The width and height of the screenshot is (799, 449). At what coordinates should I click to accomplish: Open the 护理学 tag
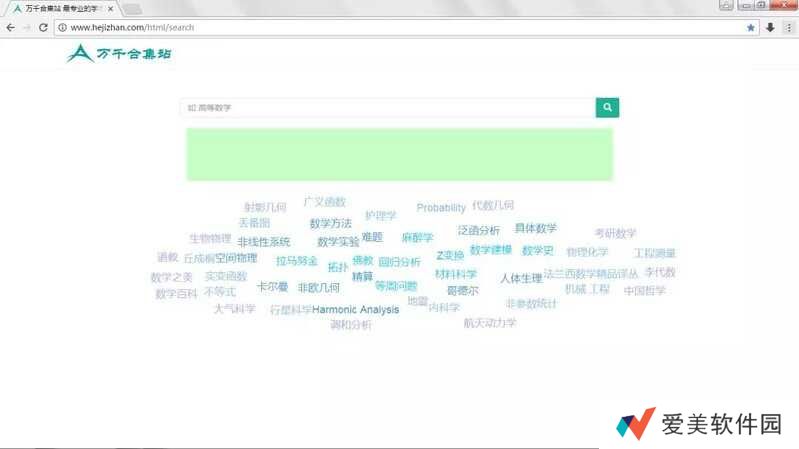click(381, 216)
